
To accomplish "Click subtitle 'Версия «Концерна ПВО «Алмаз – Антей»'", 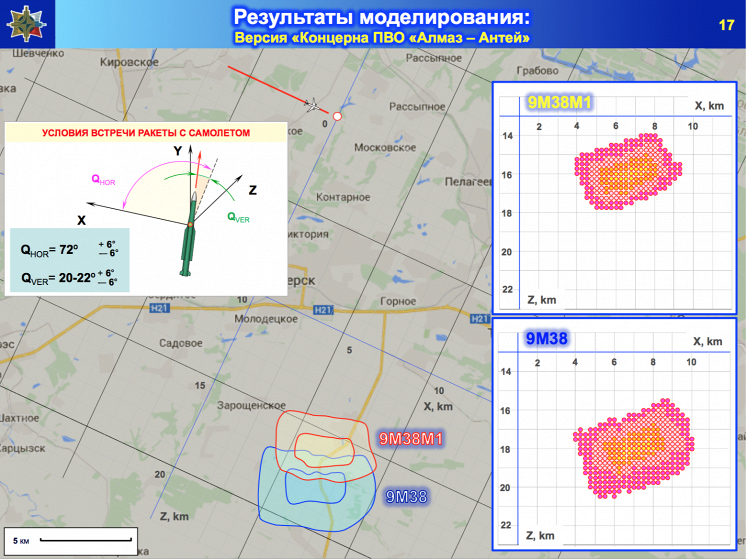I will [382, 38].
